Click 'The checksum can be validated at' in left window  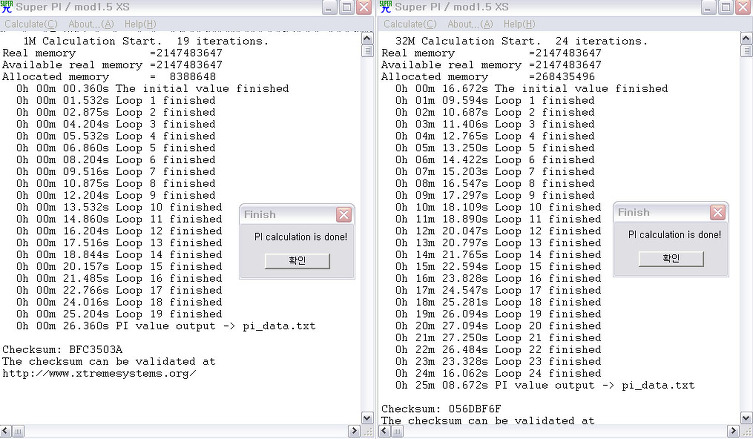point(109,361)
